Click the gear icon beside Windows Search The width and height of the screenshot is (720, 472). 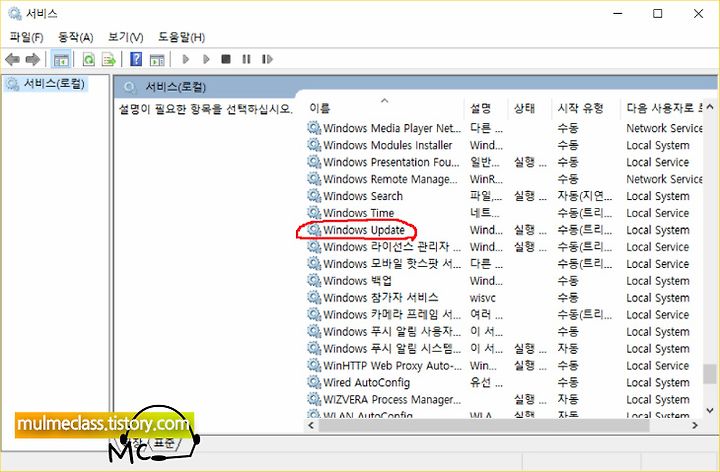click(314, 196)
